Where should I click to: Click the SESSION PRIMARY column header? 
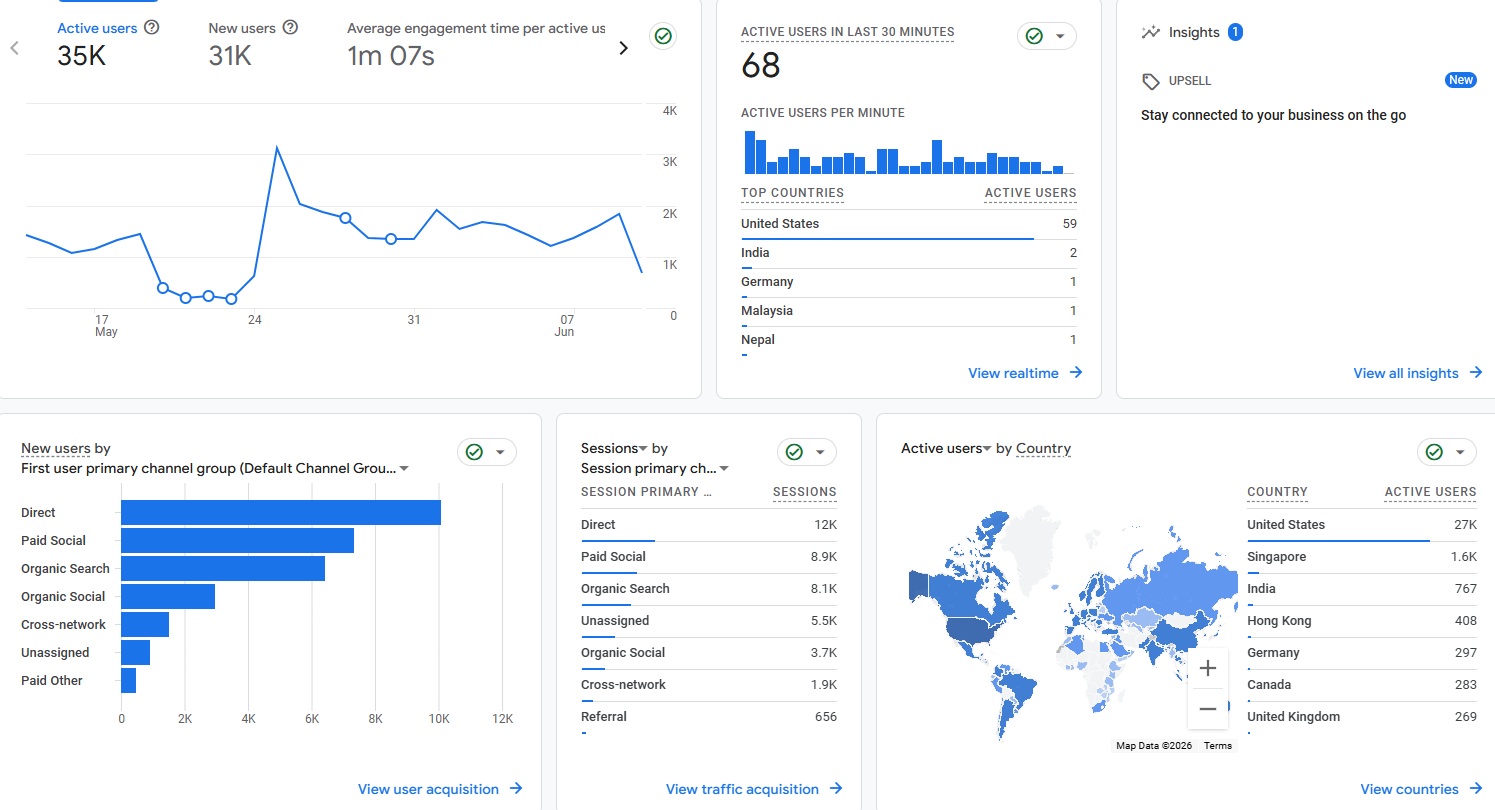tap(646, 492)
